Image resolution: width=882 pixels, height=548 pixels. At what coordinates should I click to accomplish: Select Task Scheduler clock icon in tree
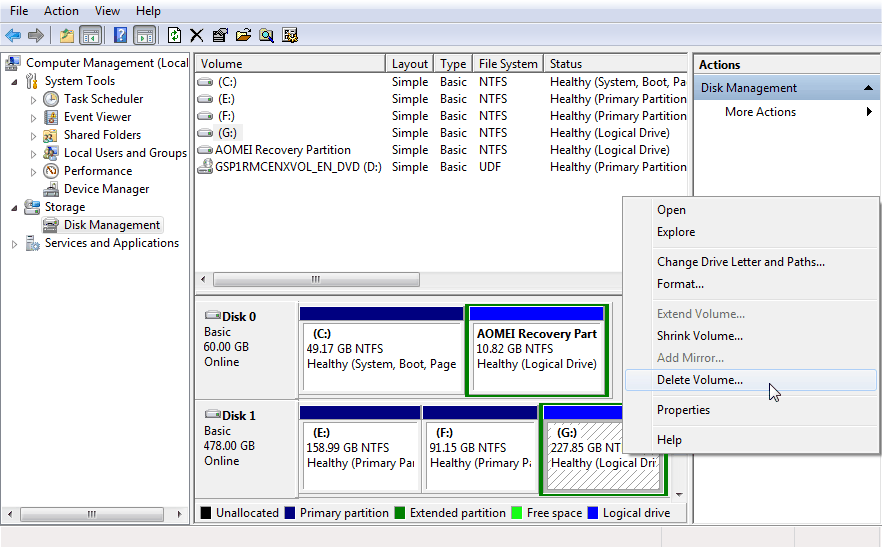51,99
